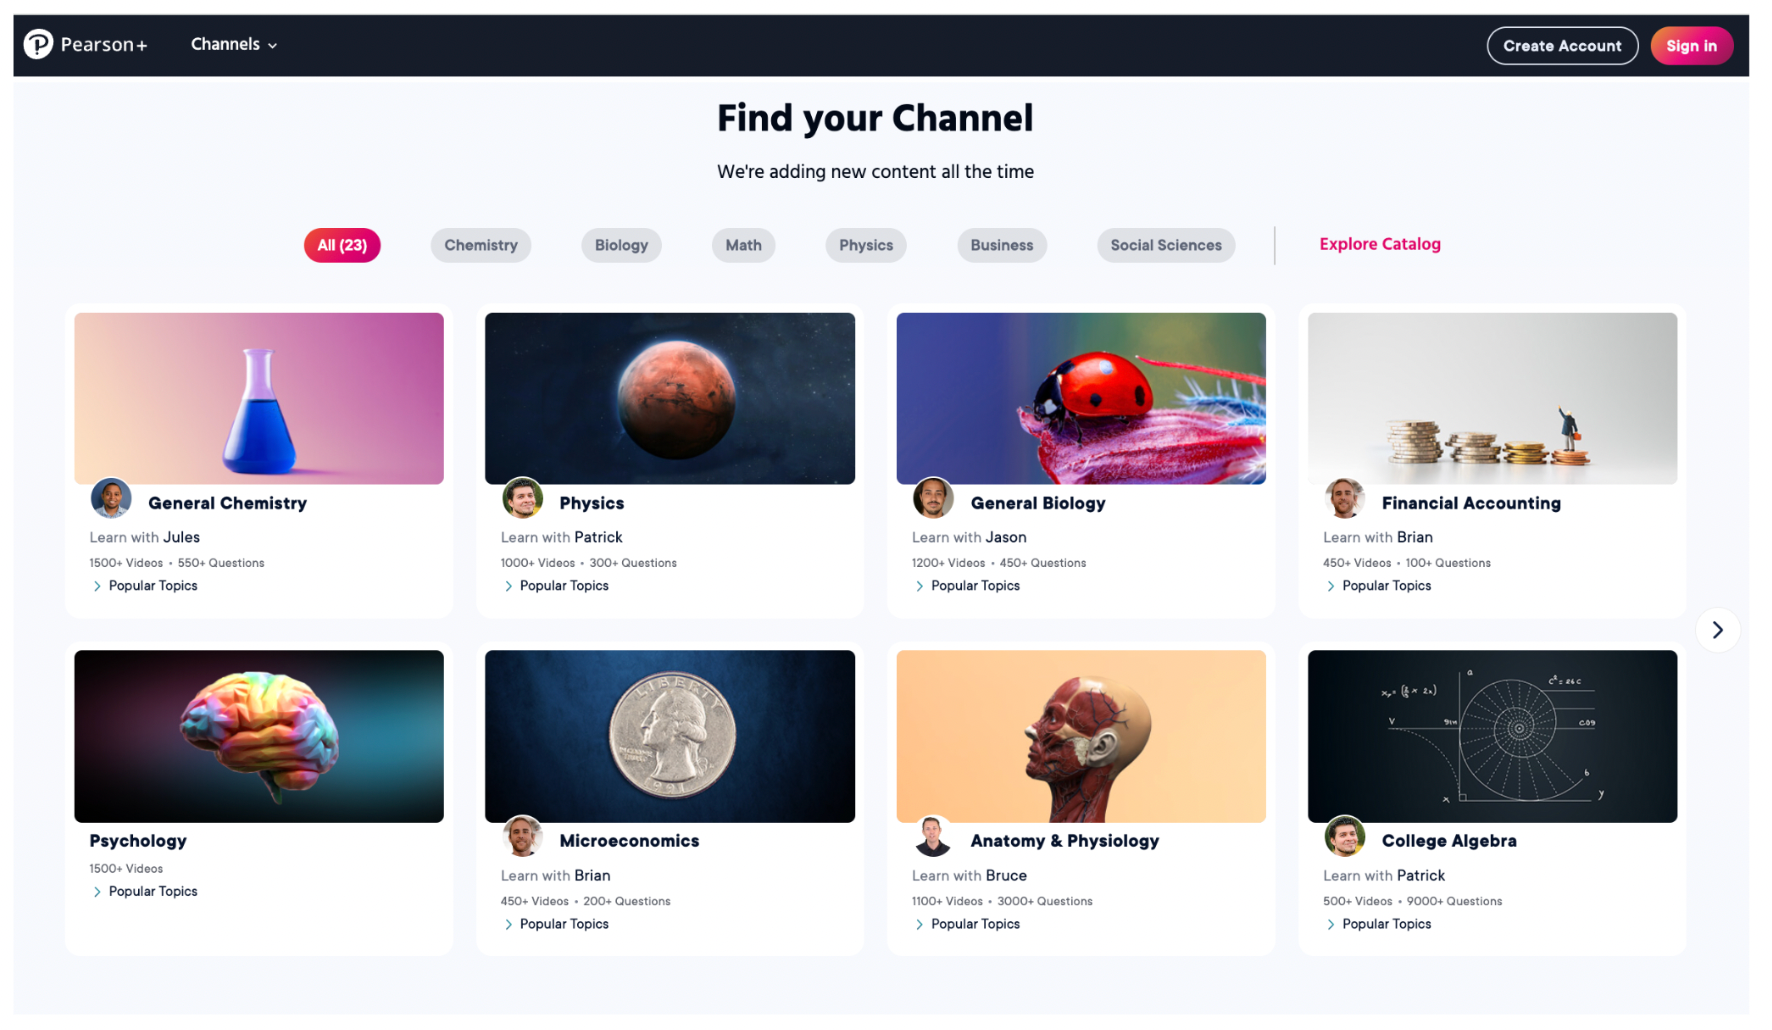Click the Pearson+ logo icon
1772x1030 pixels.
[38, 44]
